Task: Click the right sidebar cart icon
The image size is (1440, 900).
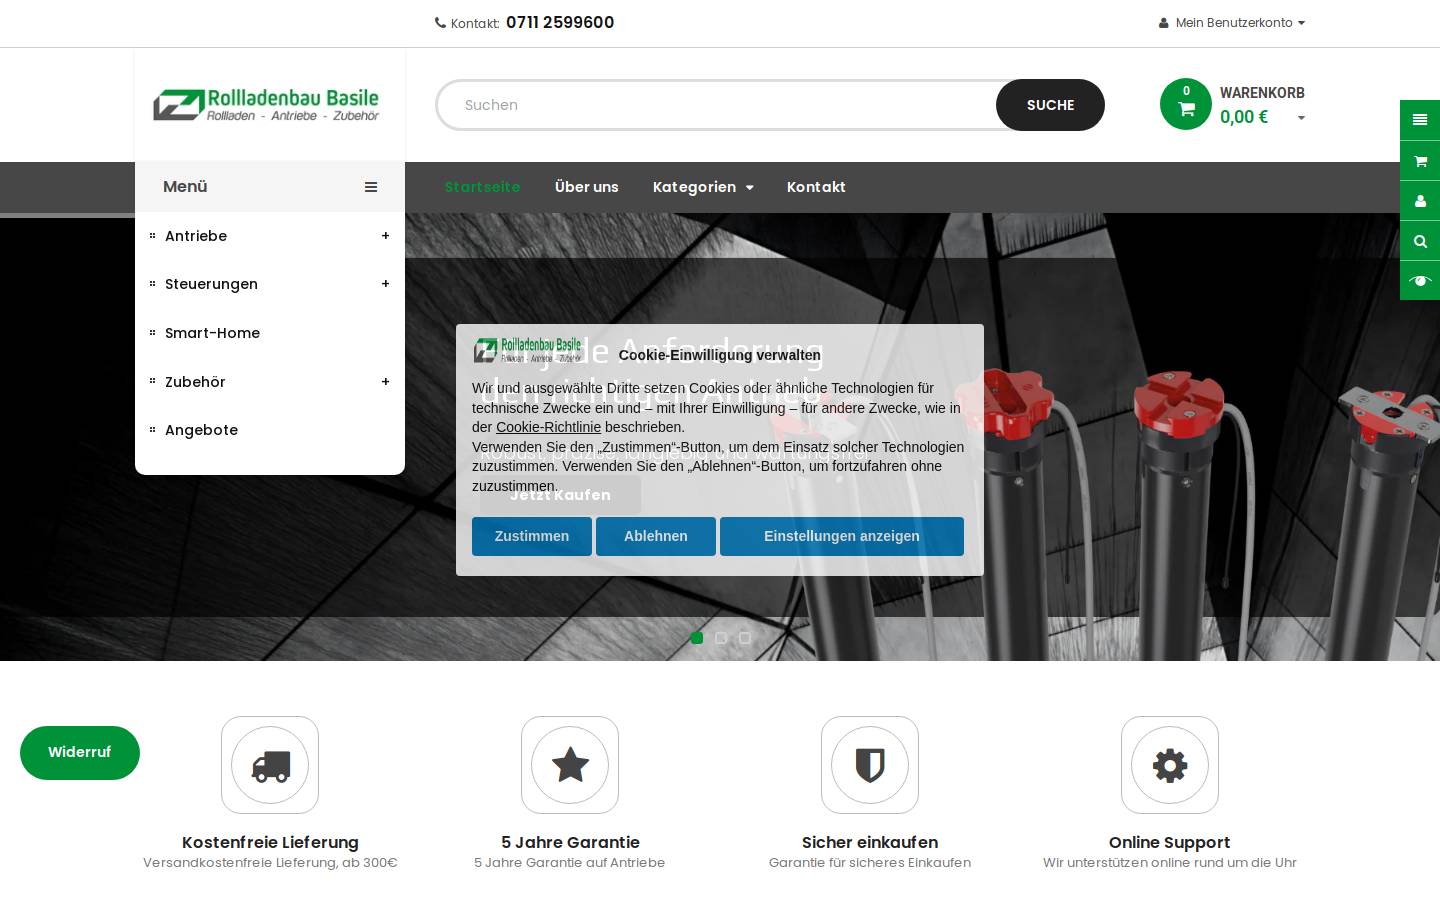Action: (1420, 160)
